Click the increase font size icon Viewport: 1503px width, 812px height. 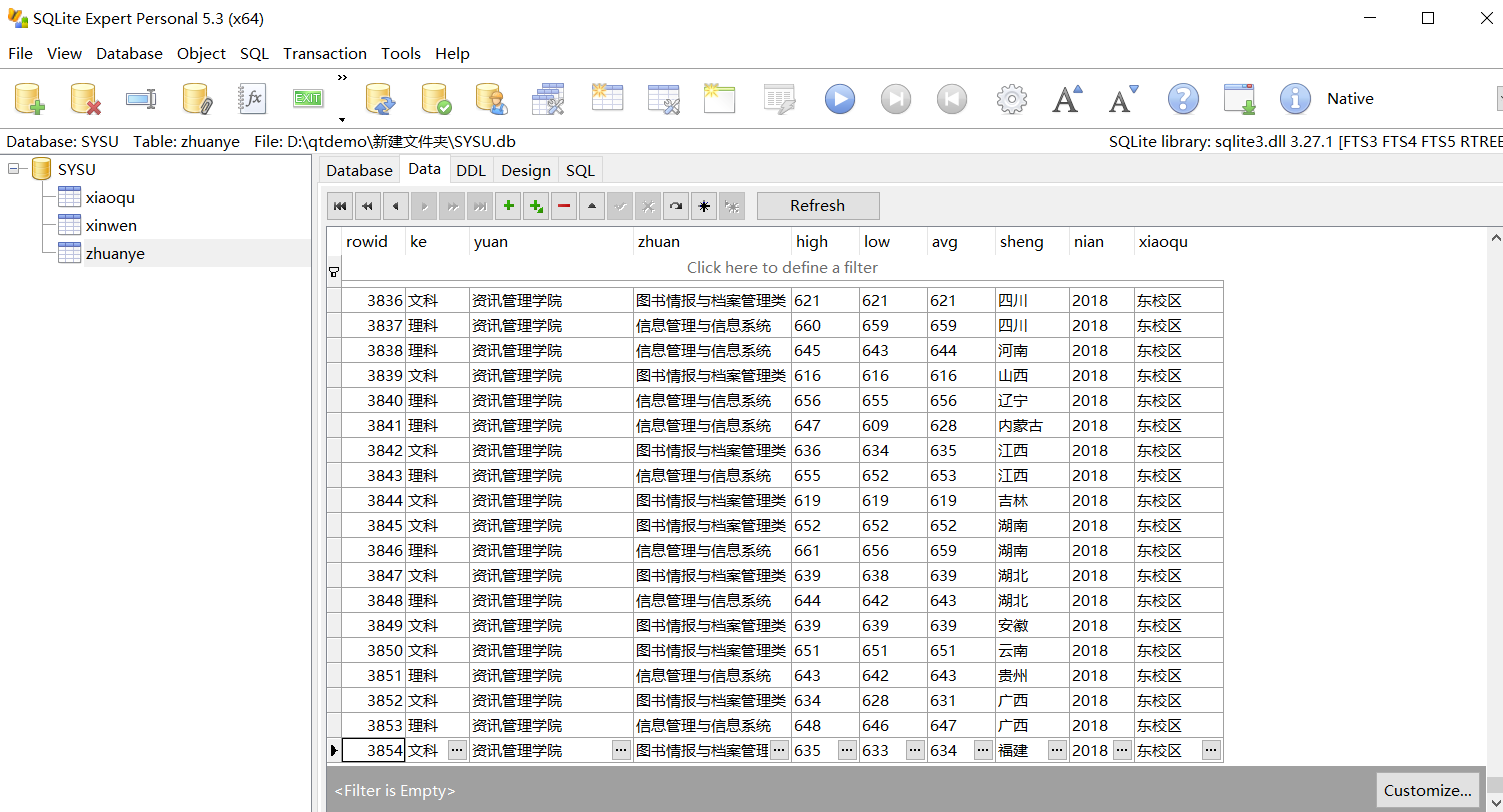(1067, 99)
